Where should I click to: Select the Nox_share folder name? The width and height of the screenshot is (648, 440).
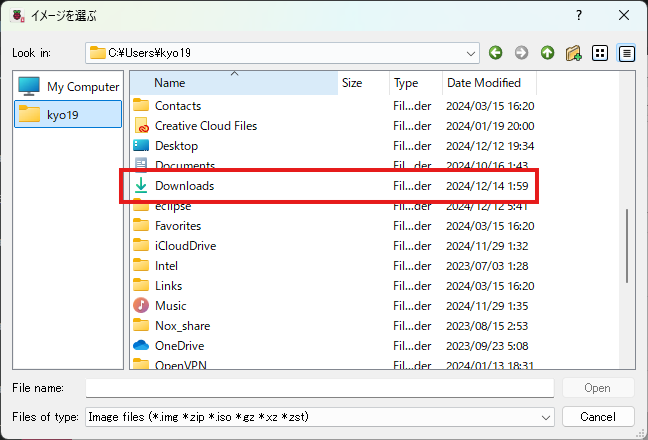click(182, 326)
